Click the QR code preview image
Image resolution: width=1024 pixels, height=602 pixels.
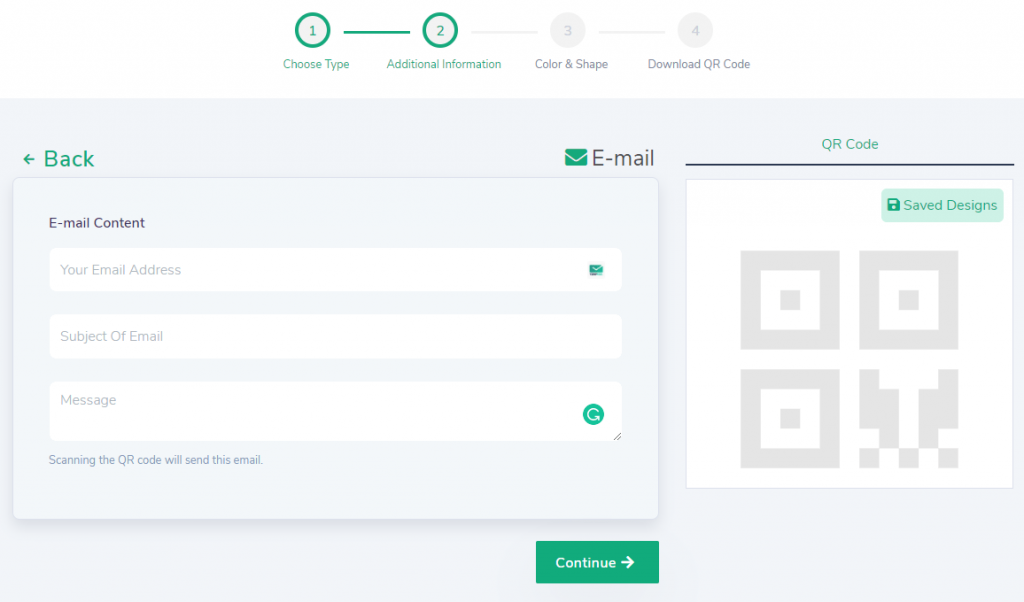click(849, 359)
